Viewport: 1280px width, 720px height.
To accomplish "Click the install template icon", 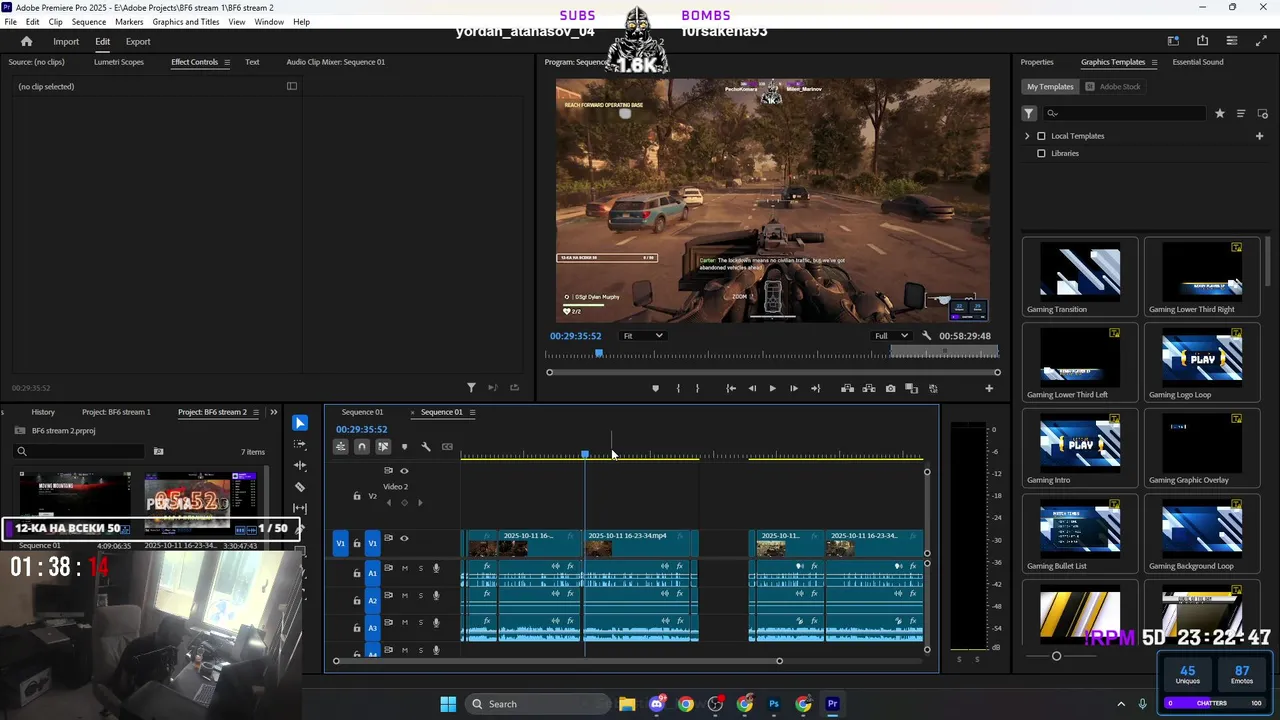I will [x=1263, y=114].
